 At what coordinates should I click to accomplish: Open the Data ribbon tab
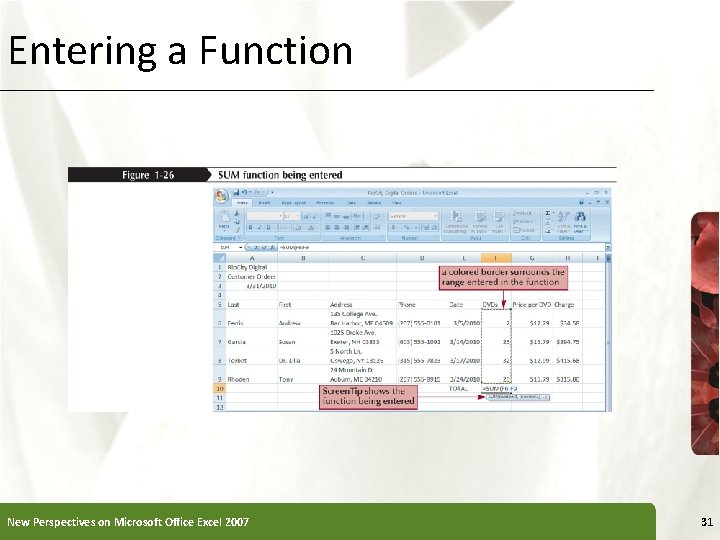351,202
